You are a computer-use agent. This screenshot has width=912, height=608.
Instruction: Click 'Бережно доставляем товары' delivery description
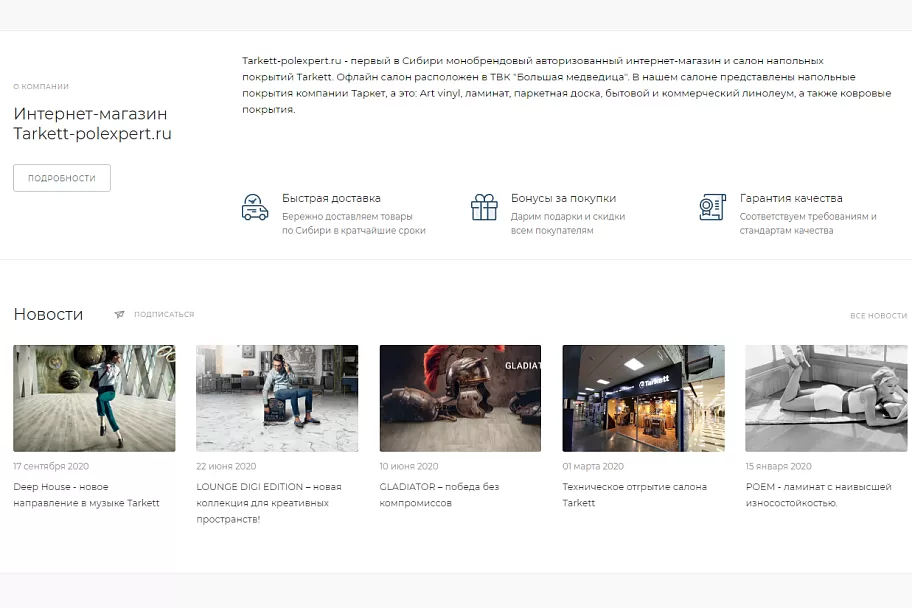tap(354, 223)
